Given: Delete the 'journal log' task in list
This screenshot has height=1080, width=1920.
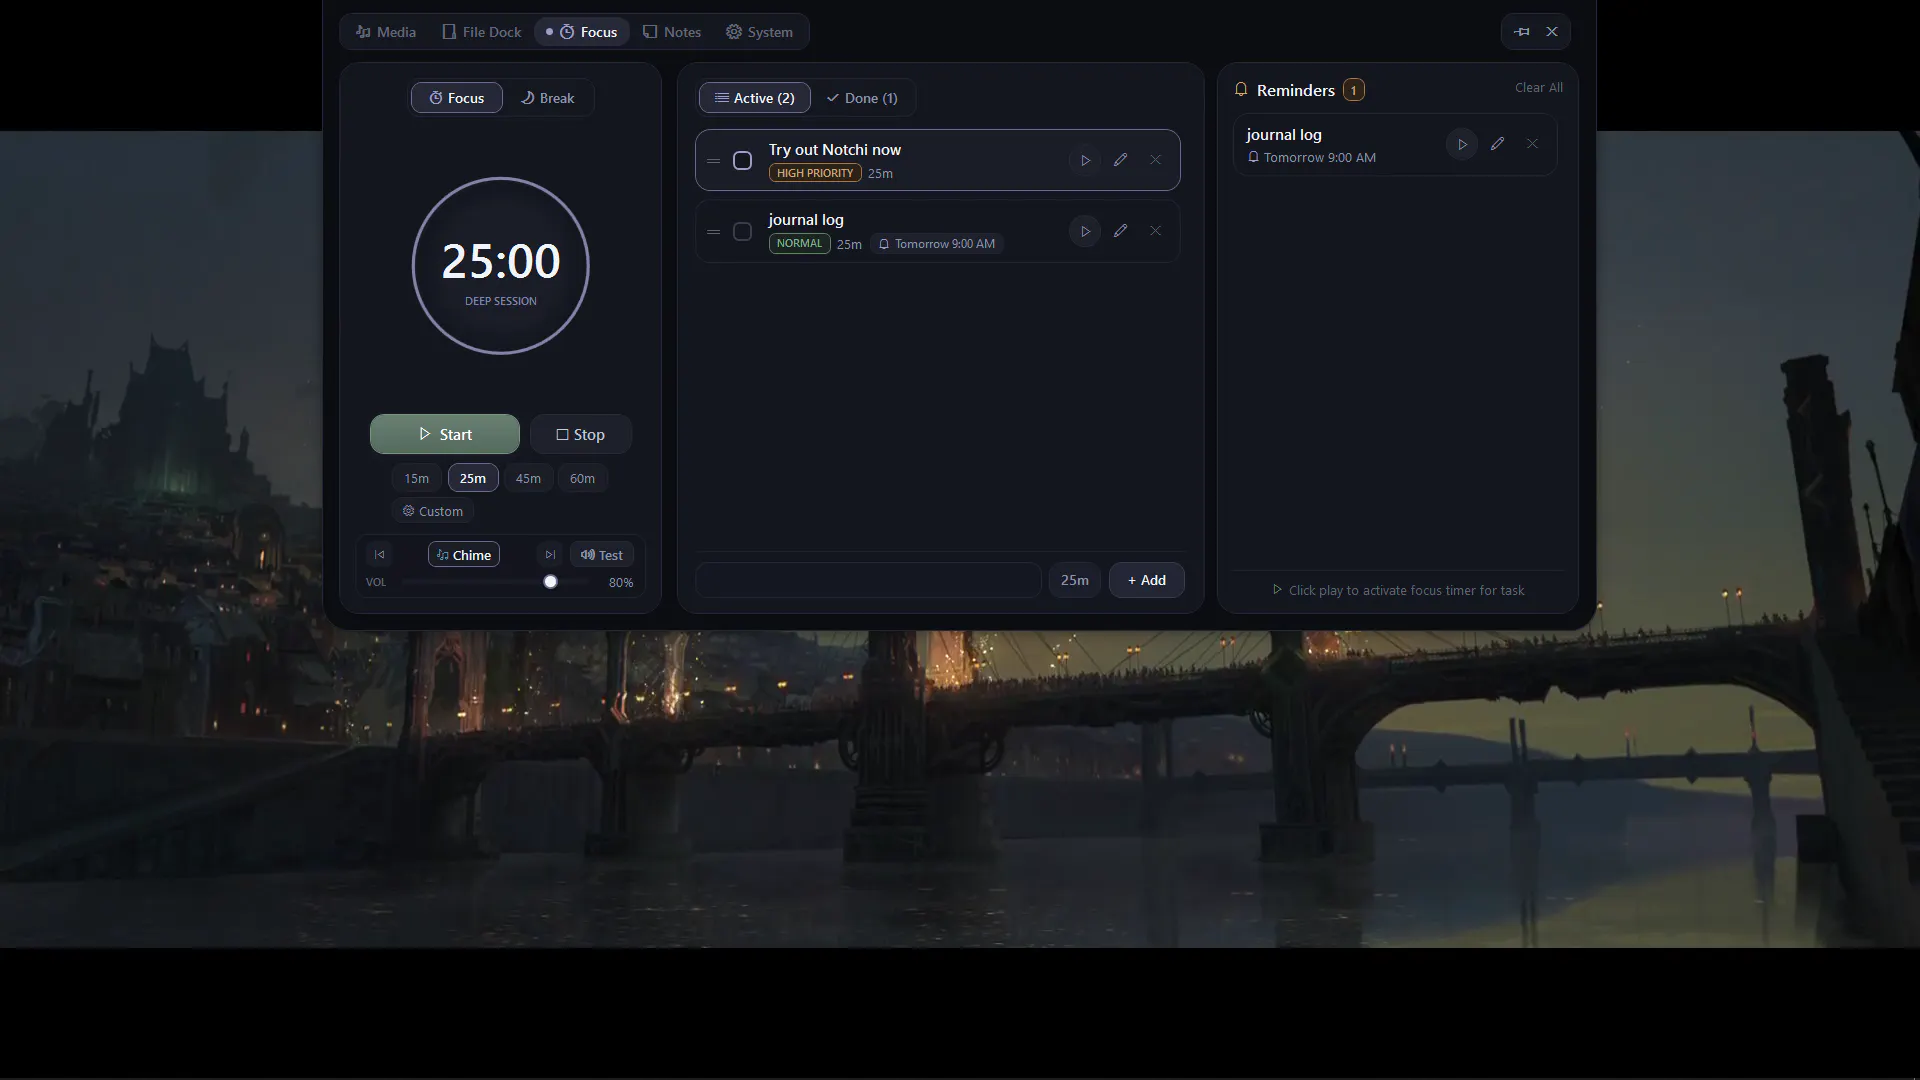Looking at the screenshot, I should (1155, 231).
